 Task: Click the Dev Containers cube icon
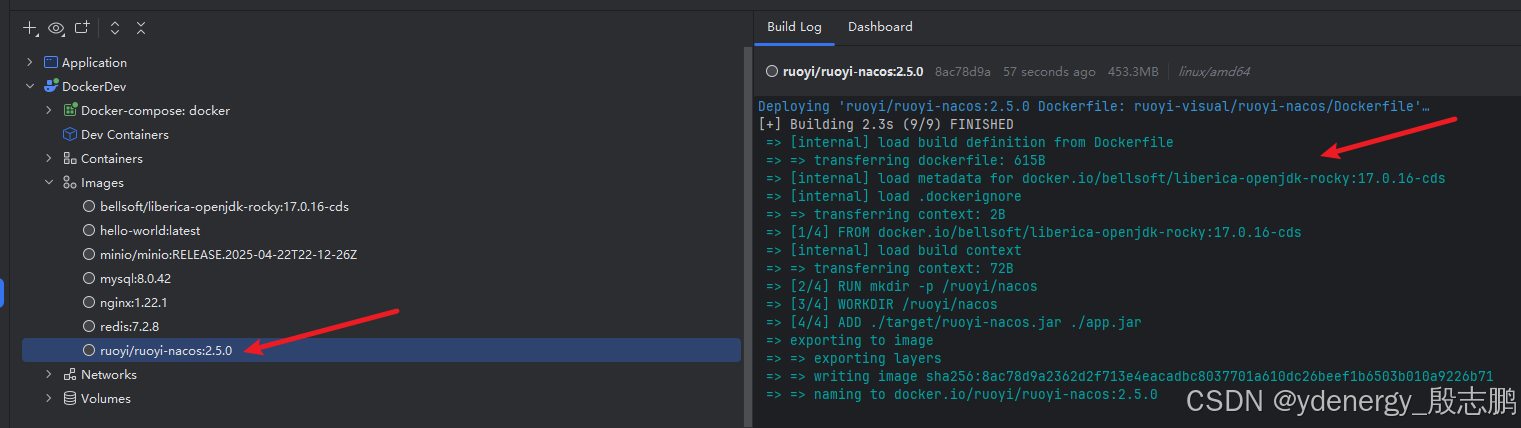pyautogui.click(x=70, y=134)
